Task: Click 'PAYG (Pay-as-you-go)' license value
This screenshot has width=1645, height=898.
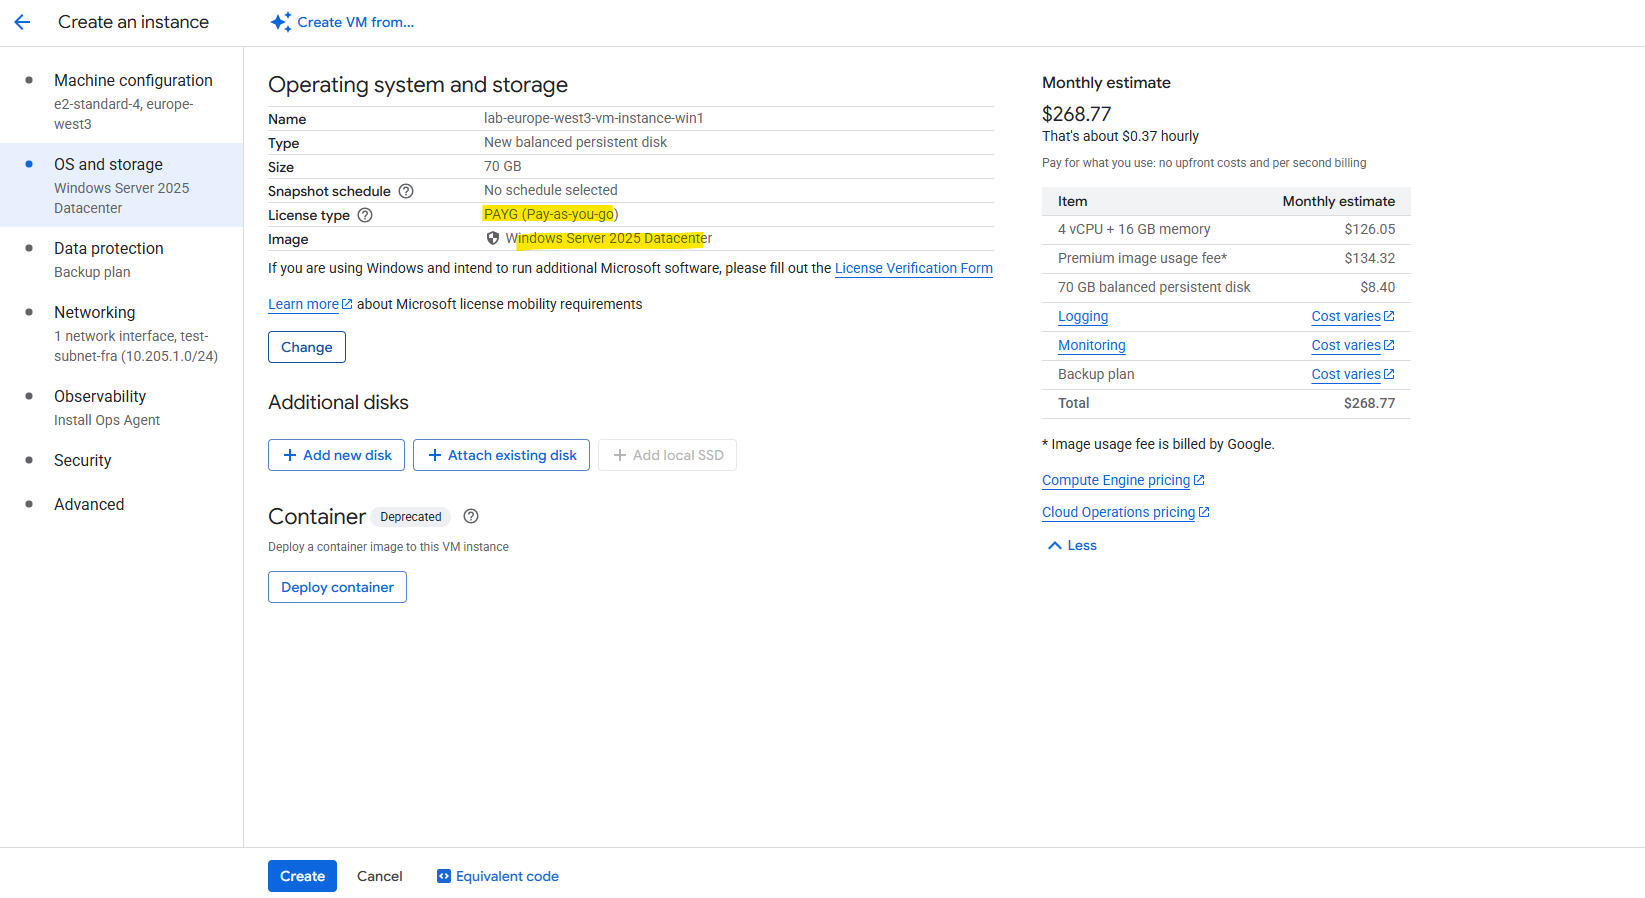Action: click(551, 214)
